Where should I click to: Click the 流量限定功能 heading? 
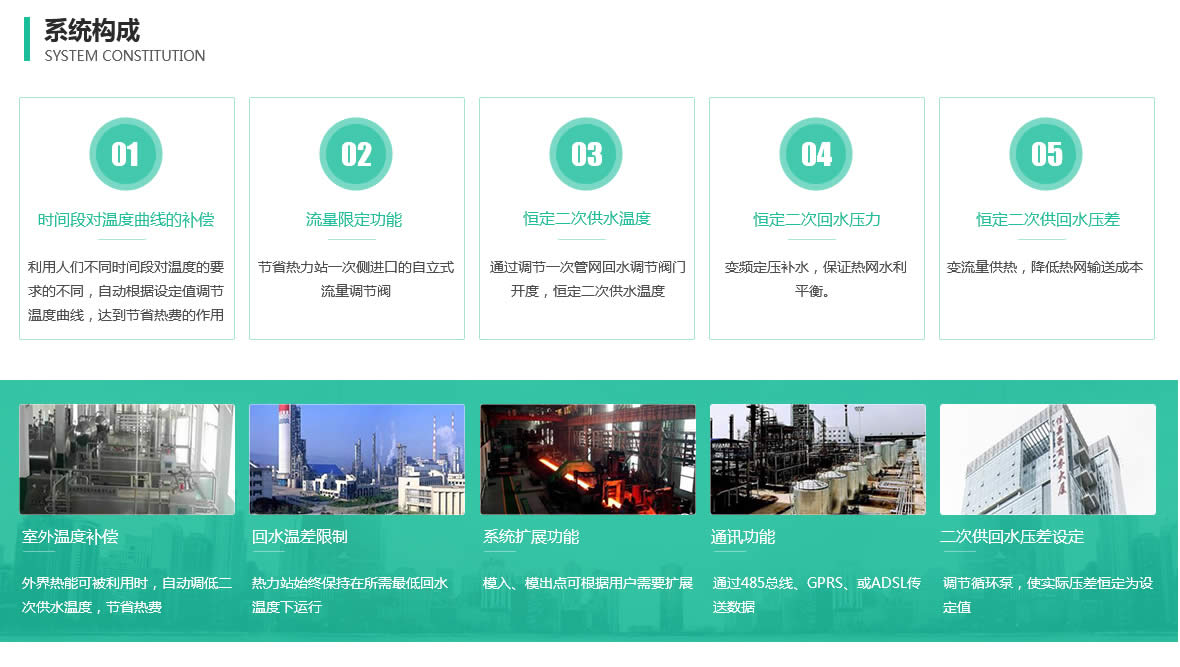354,219
